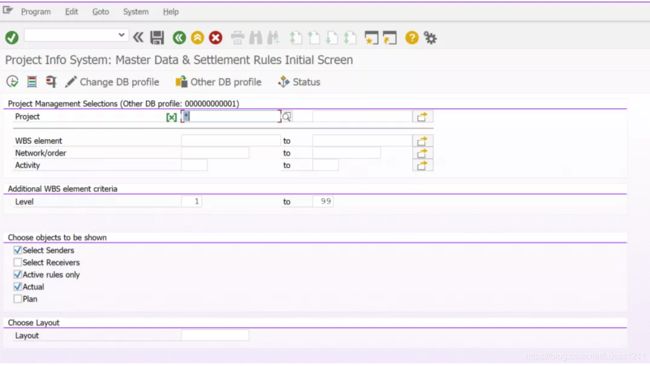Click the red Cancel icon

[216, 38]
